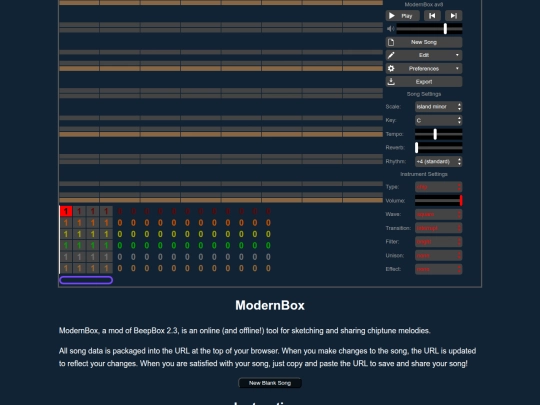
Task: Start playback with the Play button
Action: (402, 16)
